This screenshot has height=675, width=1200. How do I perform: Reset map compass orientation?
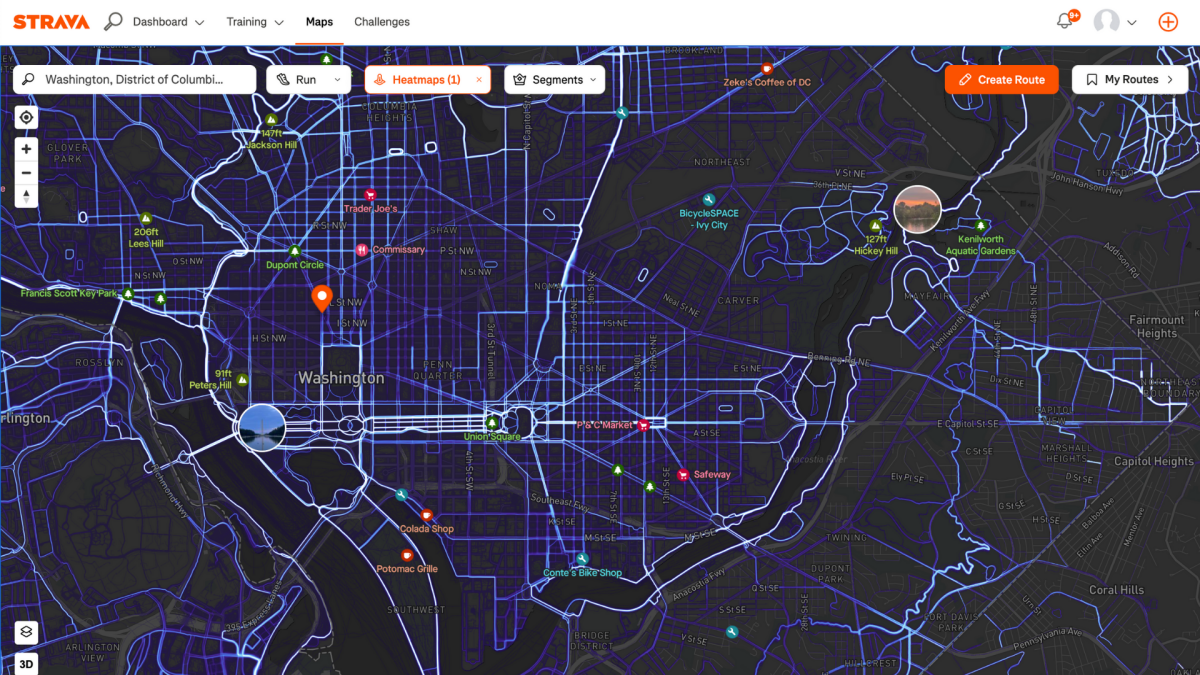(x=26, y=196)
